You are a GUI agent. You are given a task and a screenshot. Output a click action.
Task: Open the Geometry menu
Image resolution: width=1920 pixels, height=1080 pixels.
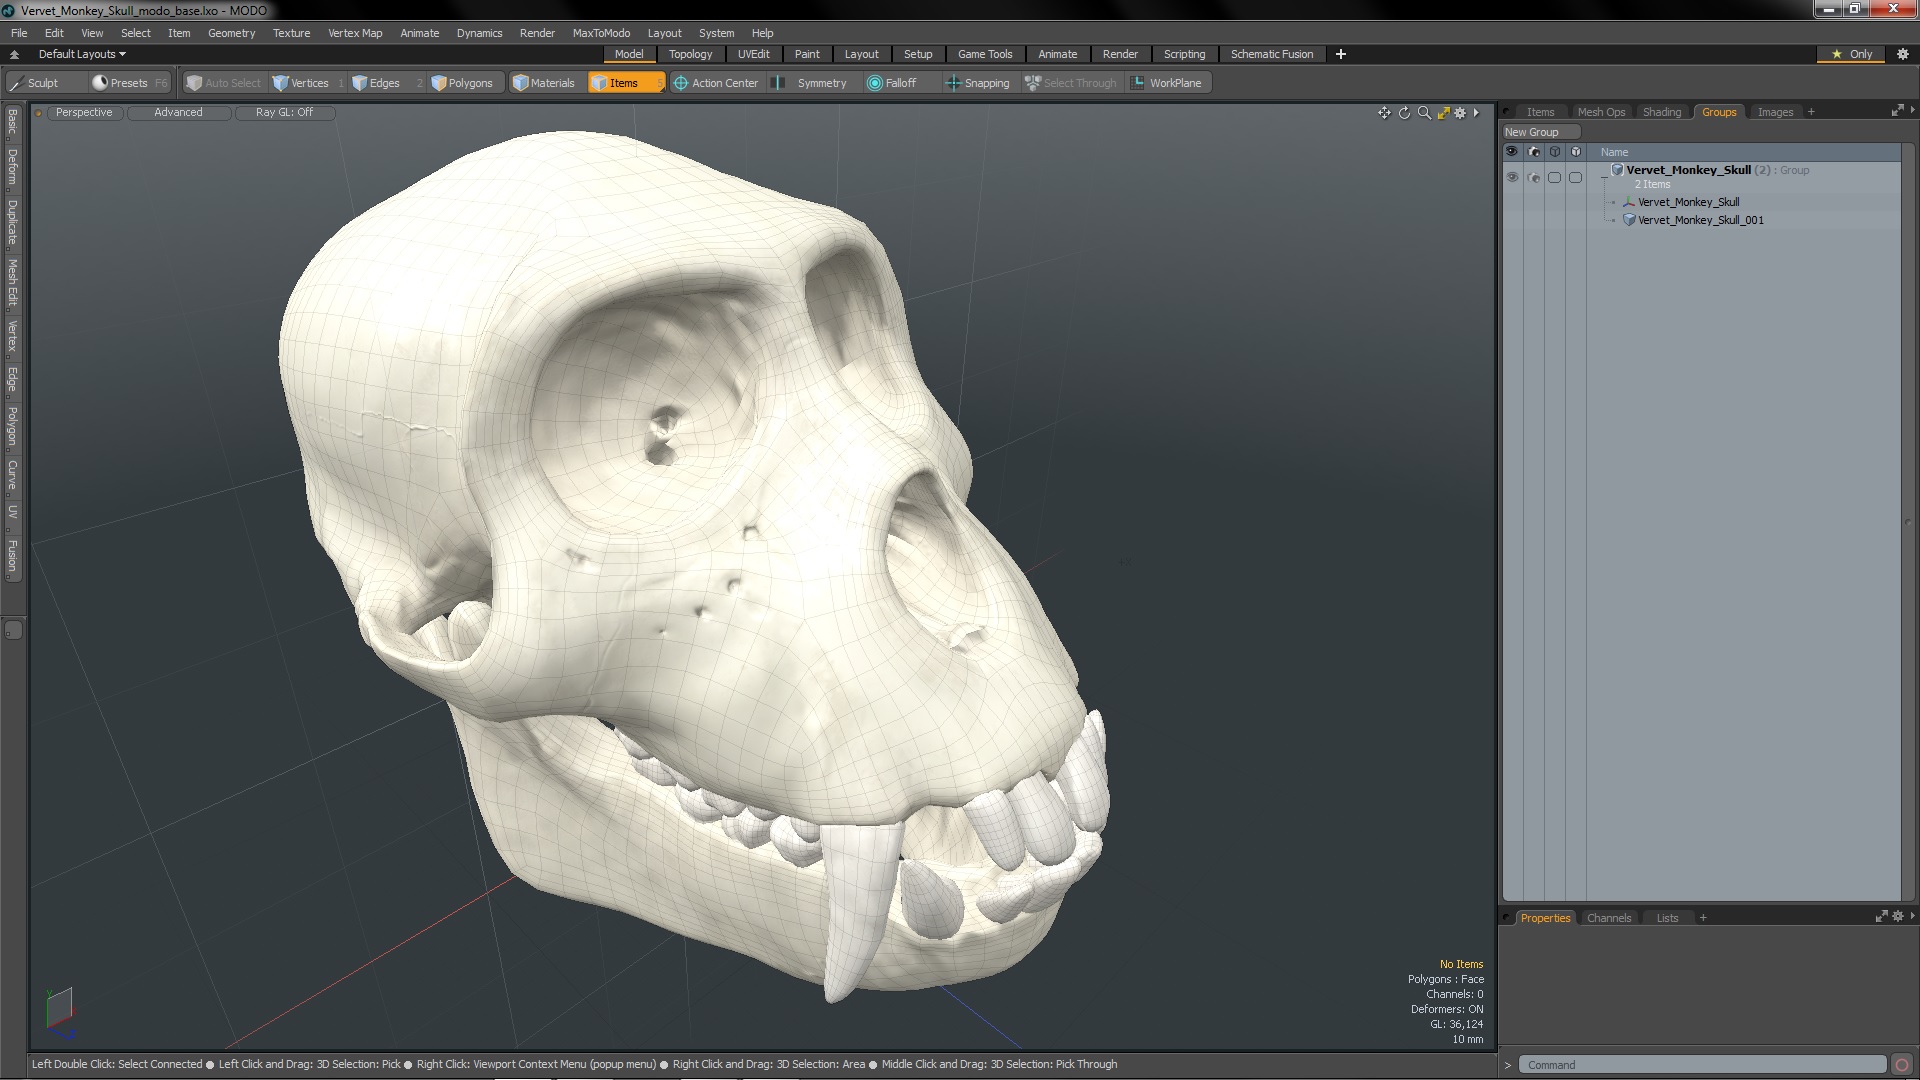[231, 33]
